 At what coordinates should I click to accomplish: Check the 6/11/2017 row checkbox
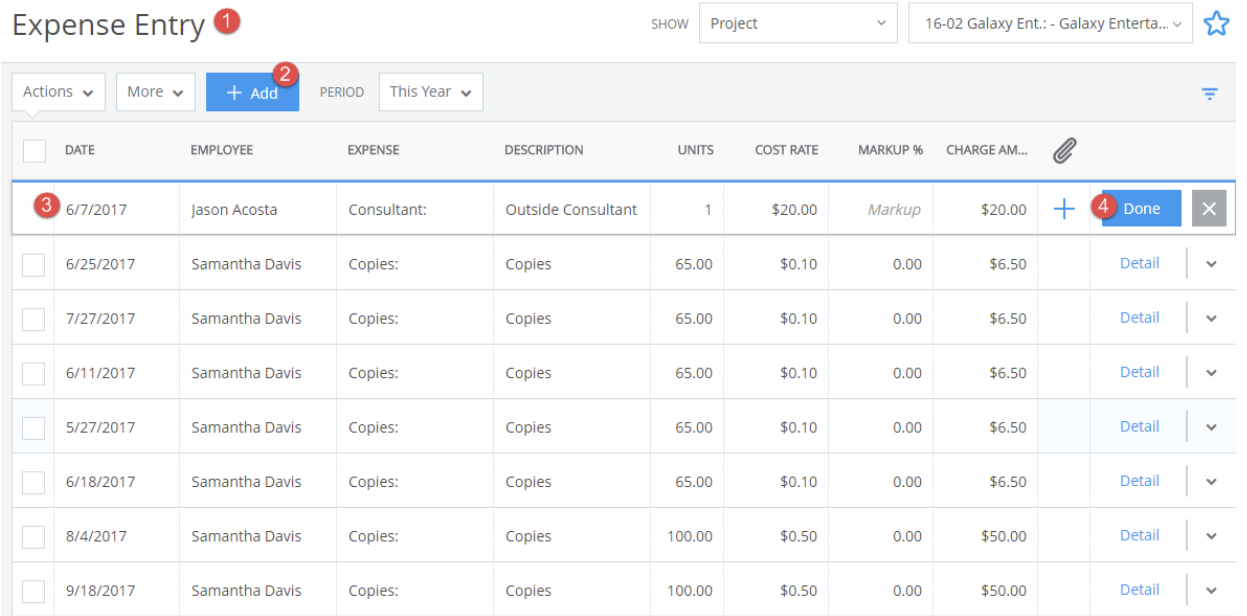[34, 373]
